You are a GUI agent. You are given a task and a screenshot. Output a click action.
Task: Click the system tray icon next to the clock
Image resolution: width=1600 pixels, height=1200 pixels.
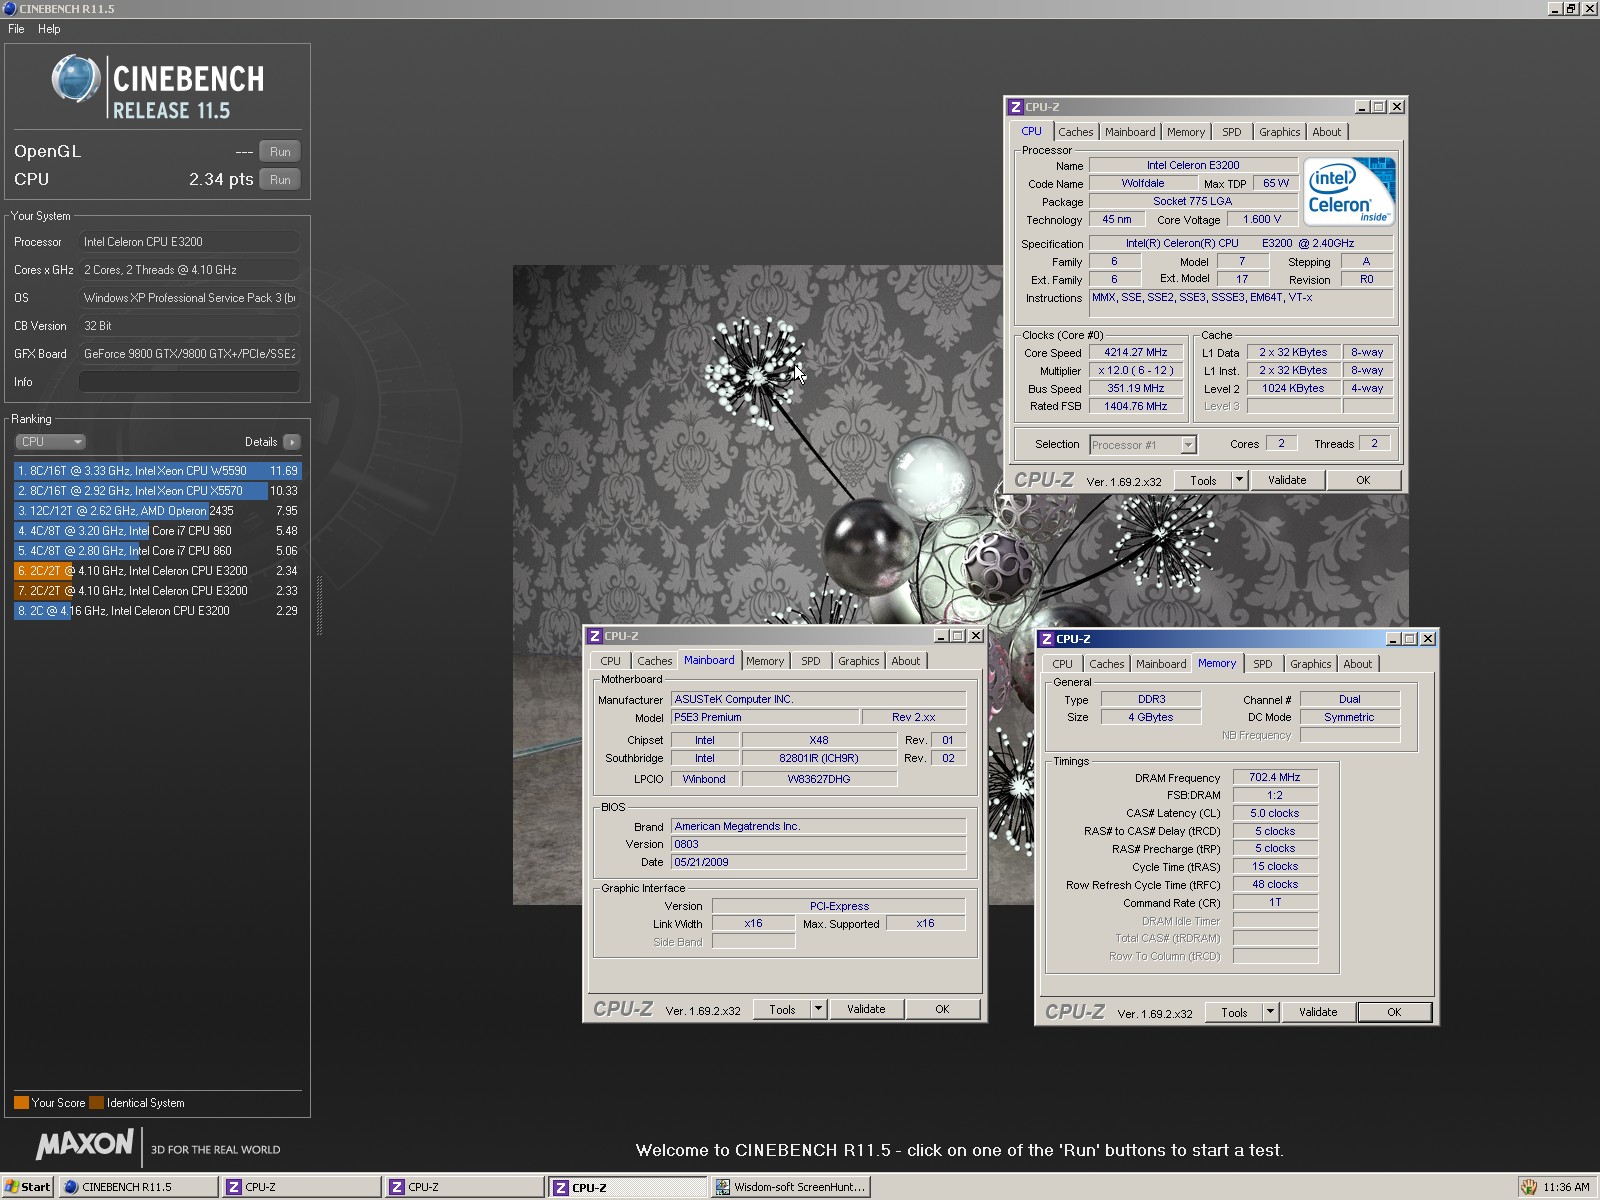click(1529, 1187)
